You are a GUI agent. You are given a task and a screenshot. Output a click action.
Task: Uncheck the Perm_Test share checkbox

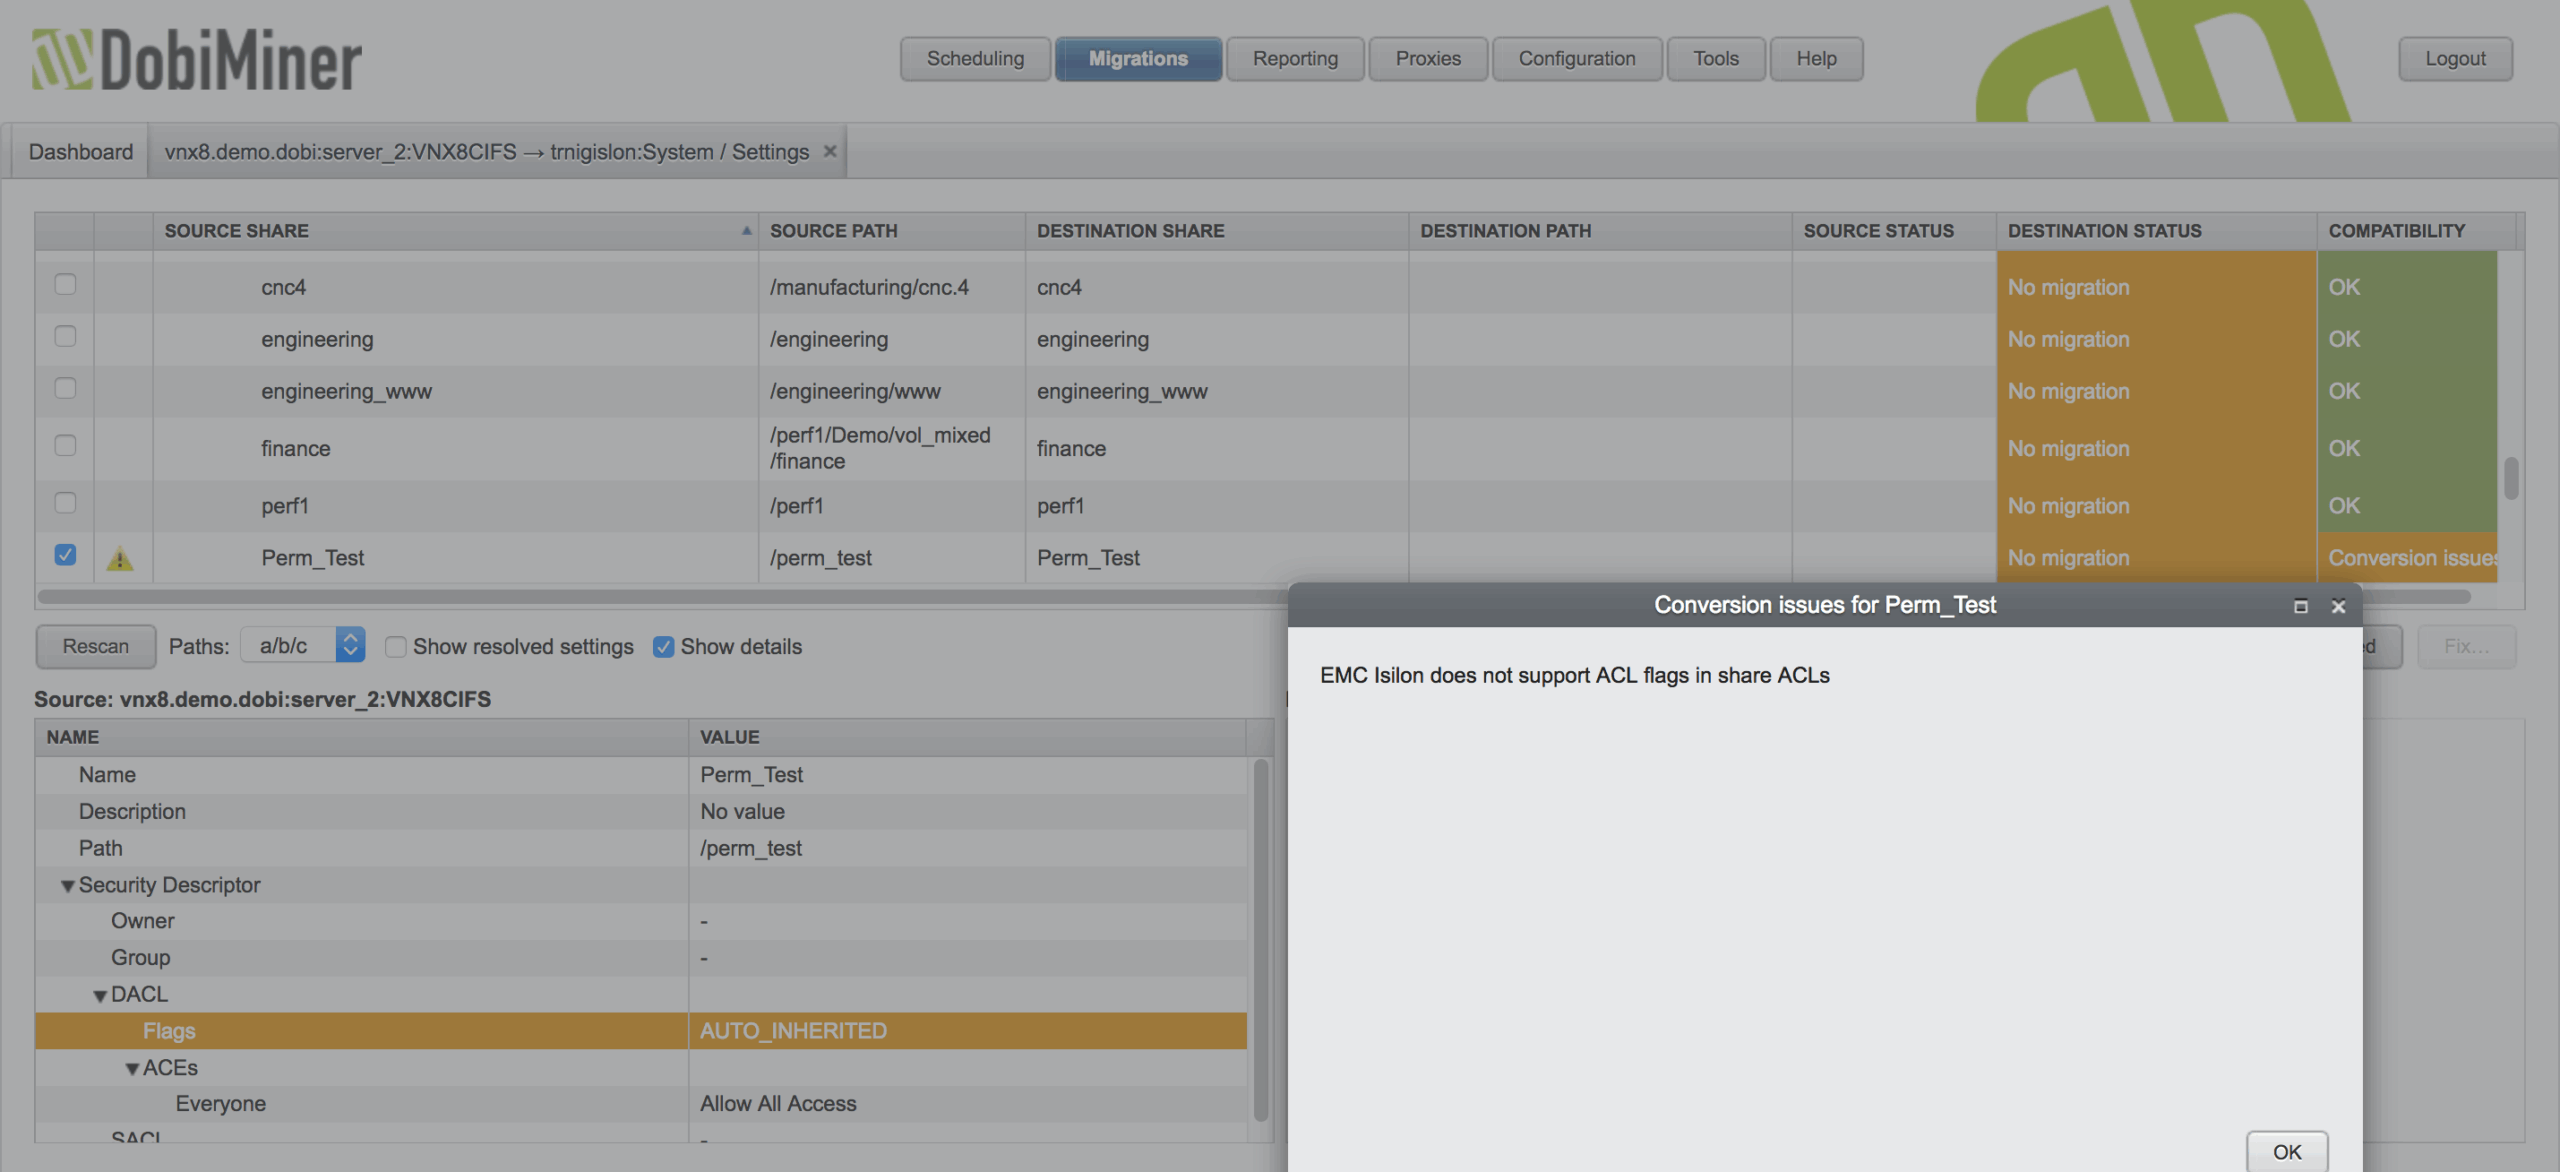65,555
